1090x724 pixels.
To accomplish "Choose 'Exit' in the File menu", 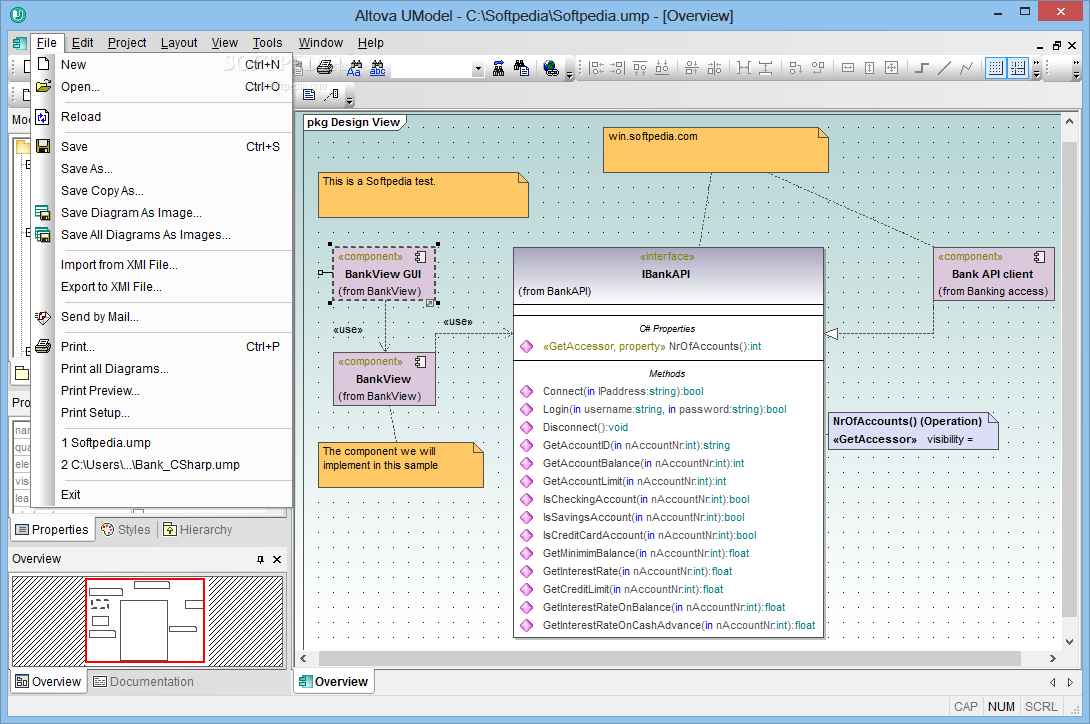I will point(162,494).
